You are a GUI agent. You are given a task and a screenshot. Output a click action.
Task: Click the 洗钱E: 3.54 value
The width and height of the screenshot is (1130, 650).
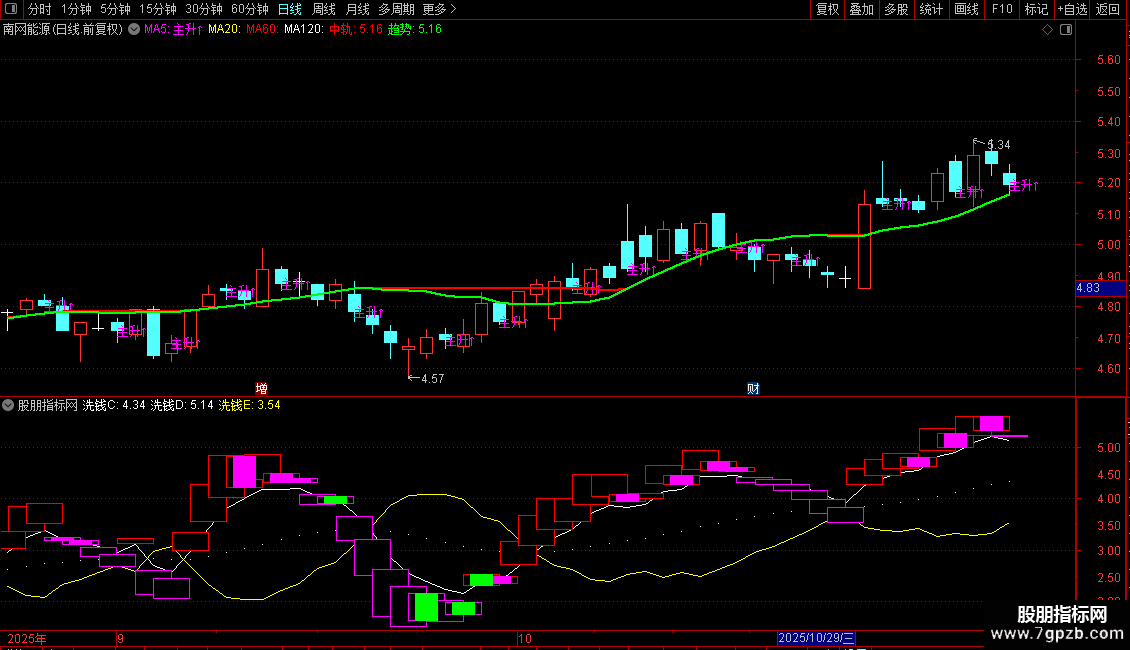click(249, 405)
